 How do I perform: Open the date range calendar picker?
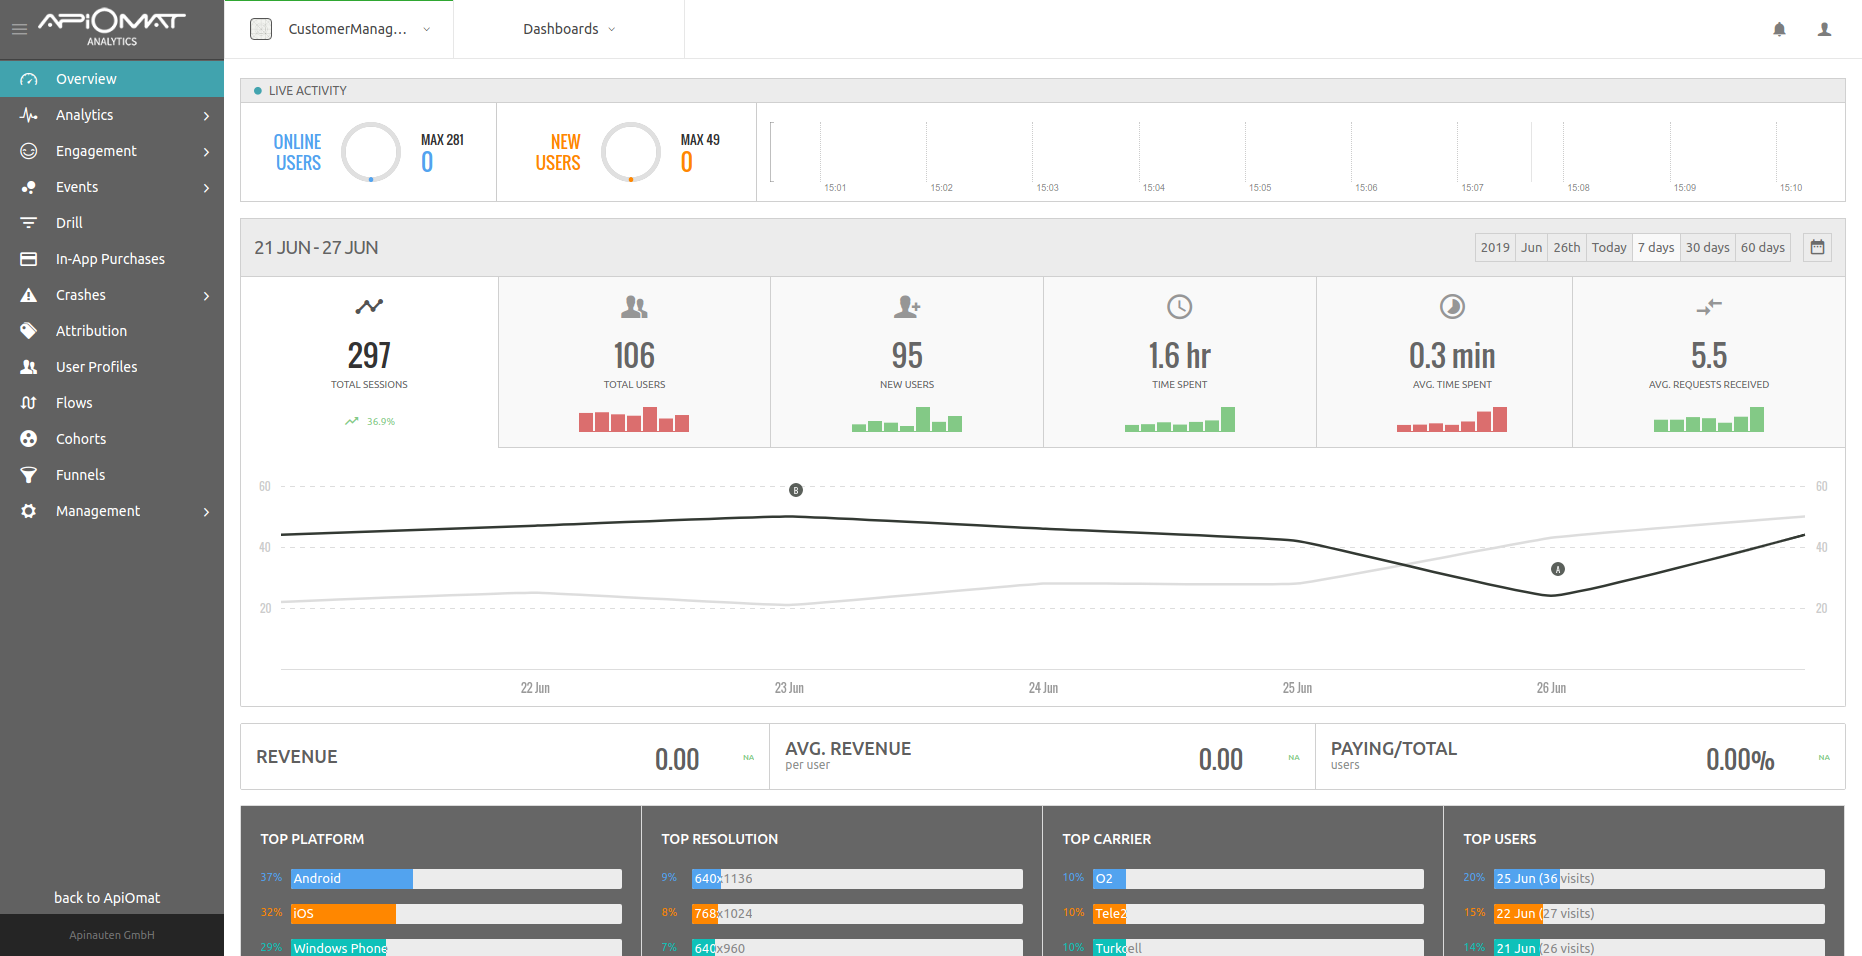coord(1817,247)
